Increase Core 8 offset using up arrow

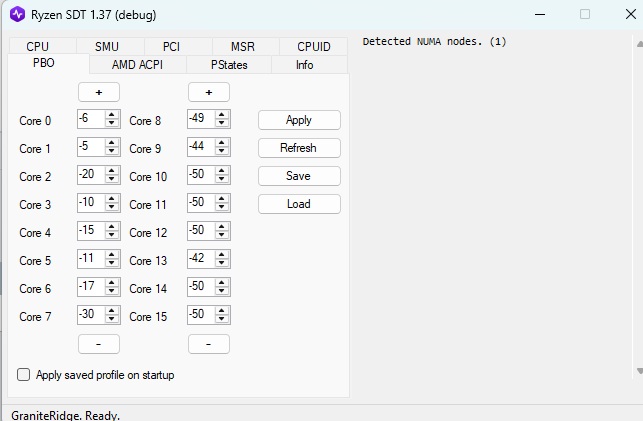point(222,116)
